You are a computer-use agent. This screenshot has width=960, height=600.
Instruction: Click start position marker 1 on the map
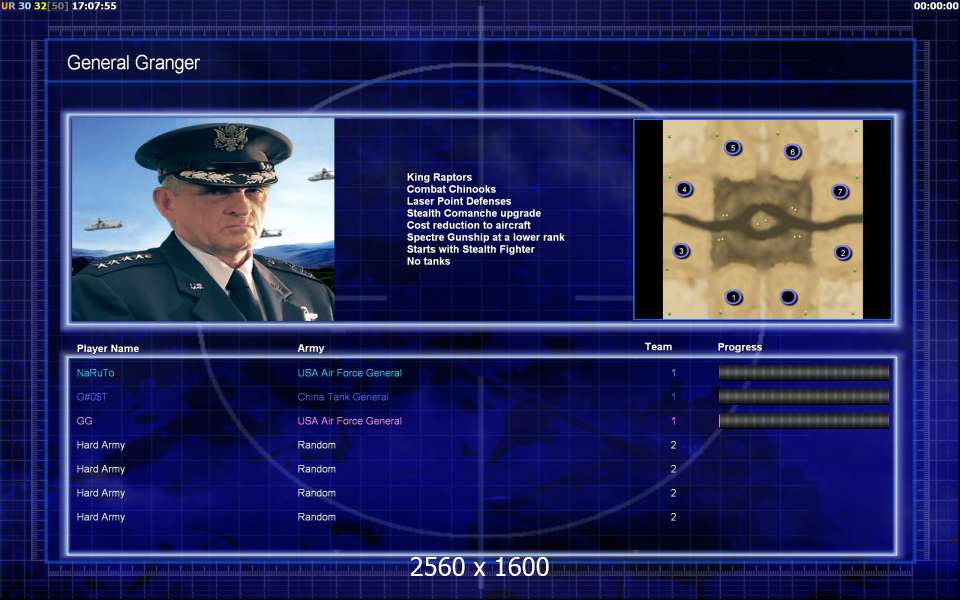[x=733, y=298]
